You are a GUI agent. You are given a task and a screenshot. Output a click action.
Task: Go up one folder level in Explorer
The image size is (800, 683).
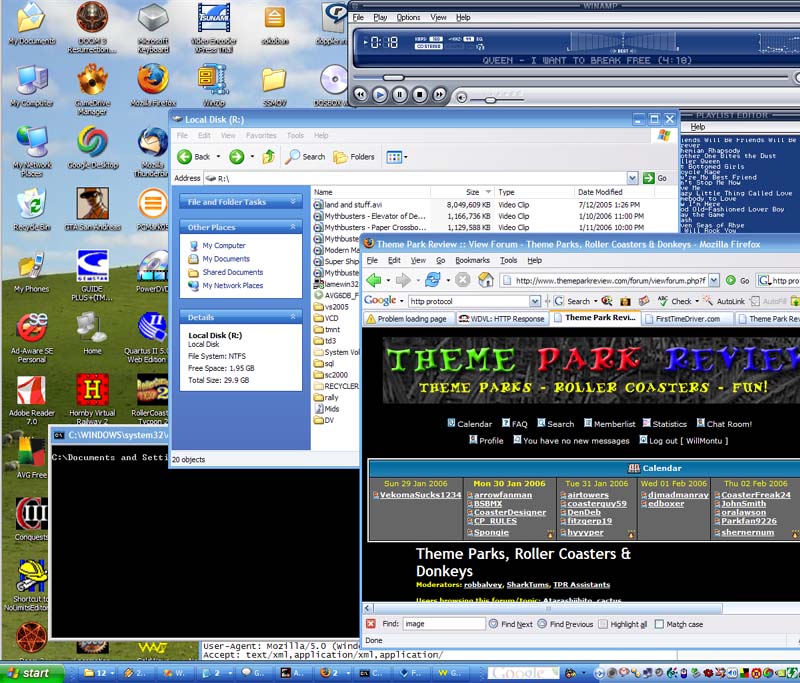click(269, 157)
